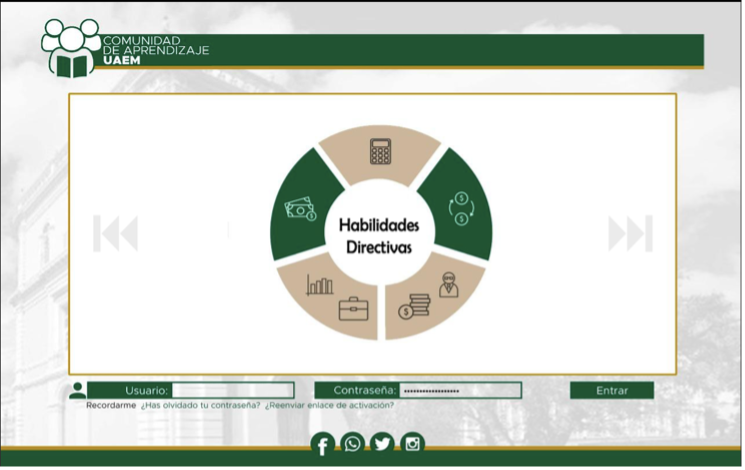Open the WhatsApp contact icon
The height and width of the screenshot is (470, 745).
tap(352, 443)
